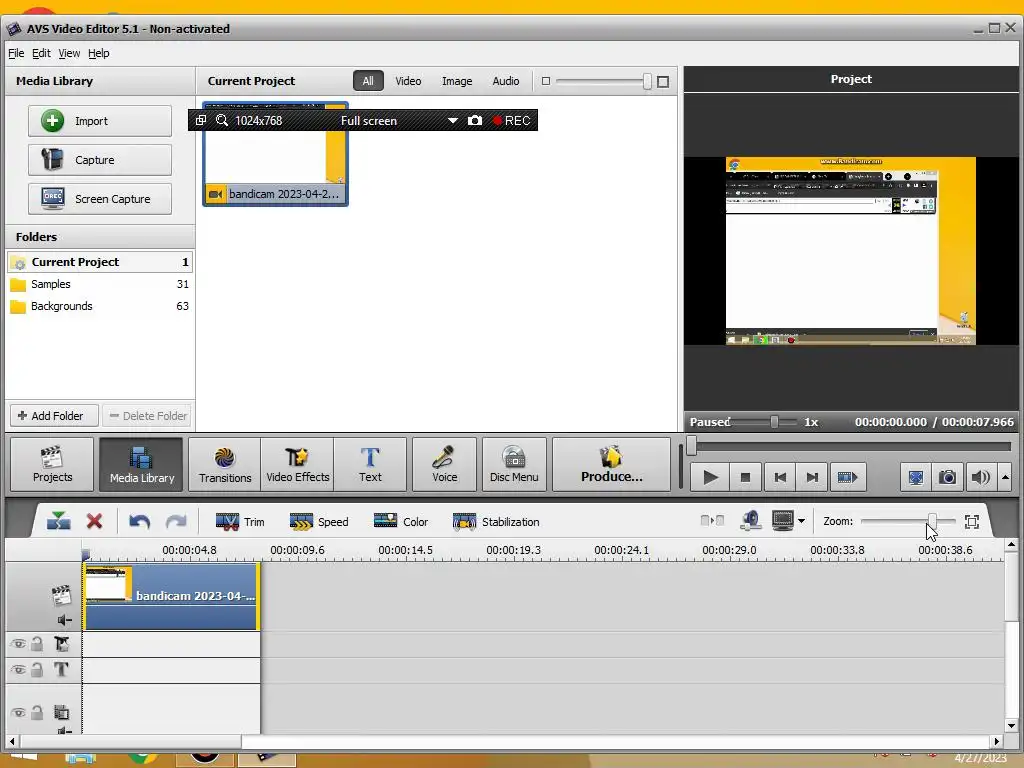Toggle visibility of the text track
The height and width of the screenshot is (768, 1024).
pos(18,669)
